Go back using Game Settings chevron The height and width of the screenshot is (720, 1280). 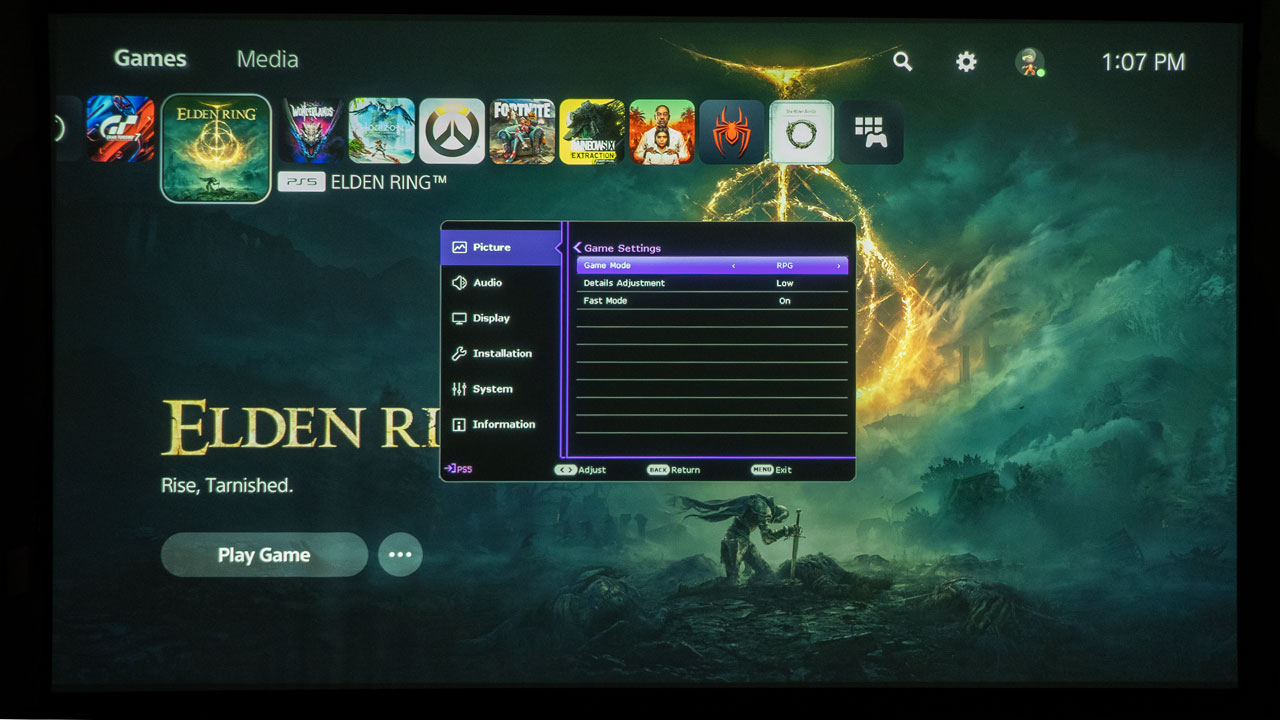(578, 248)
